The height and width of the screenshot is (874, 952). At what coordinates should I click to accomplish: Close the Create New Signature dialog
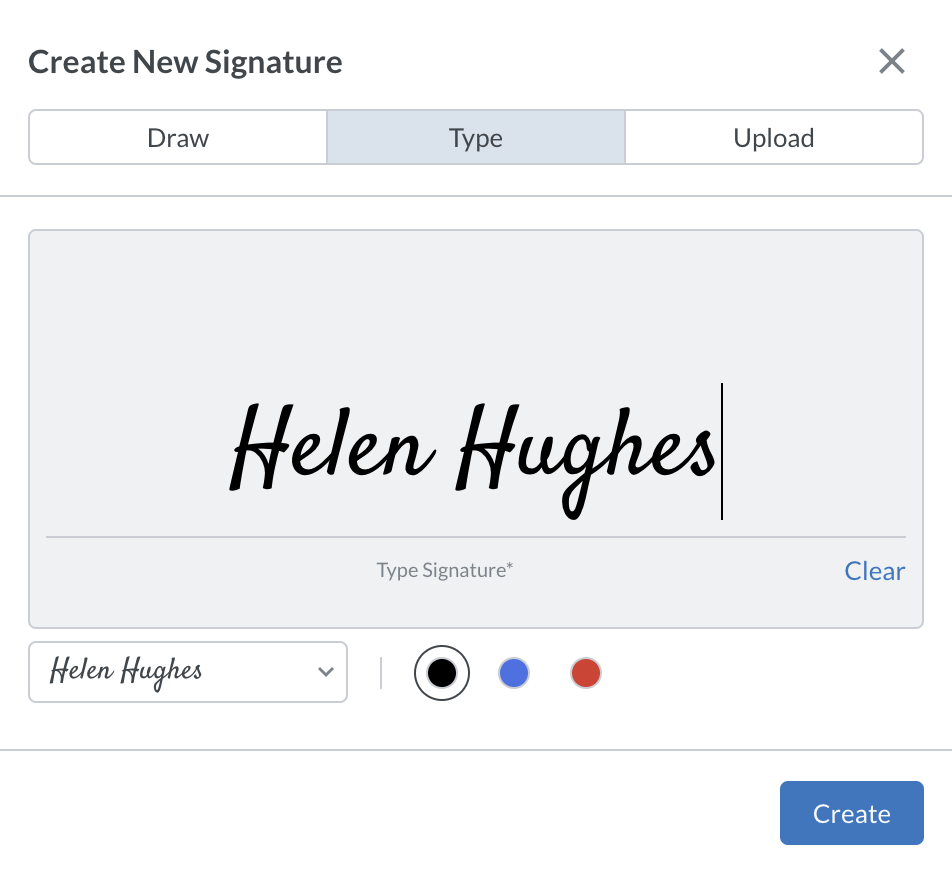[891, 61]
